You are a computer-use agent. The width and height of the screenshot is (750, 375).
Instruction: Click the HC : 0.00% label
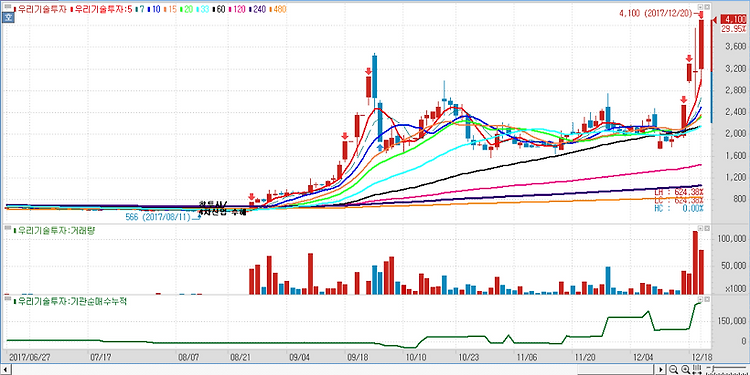[x=679, y=209]
